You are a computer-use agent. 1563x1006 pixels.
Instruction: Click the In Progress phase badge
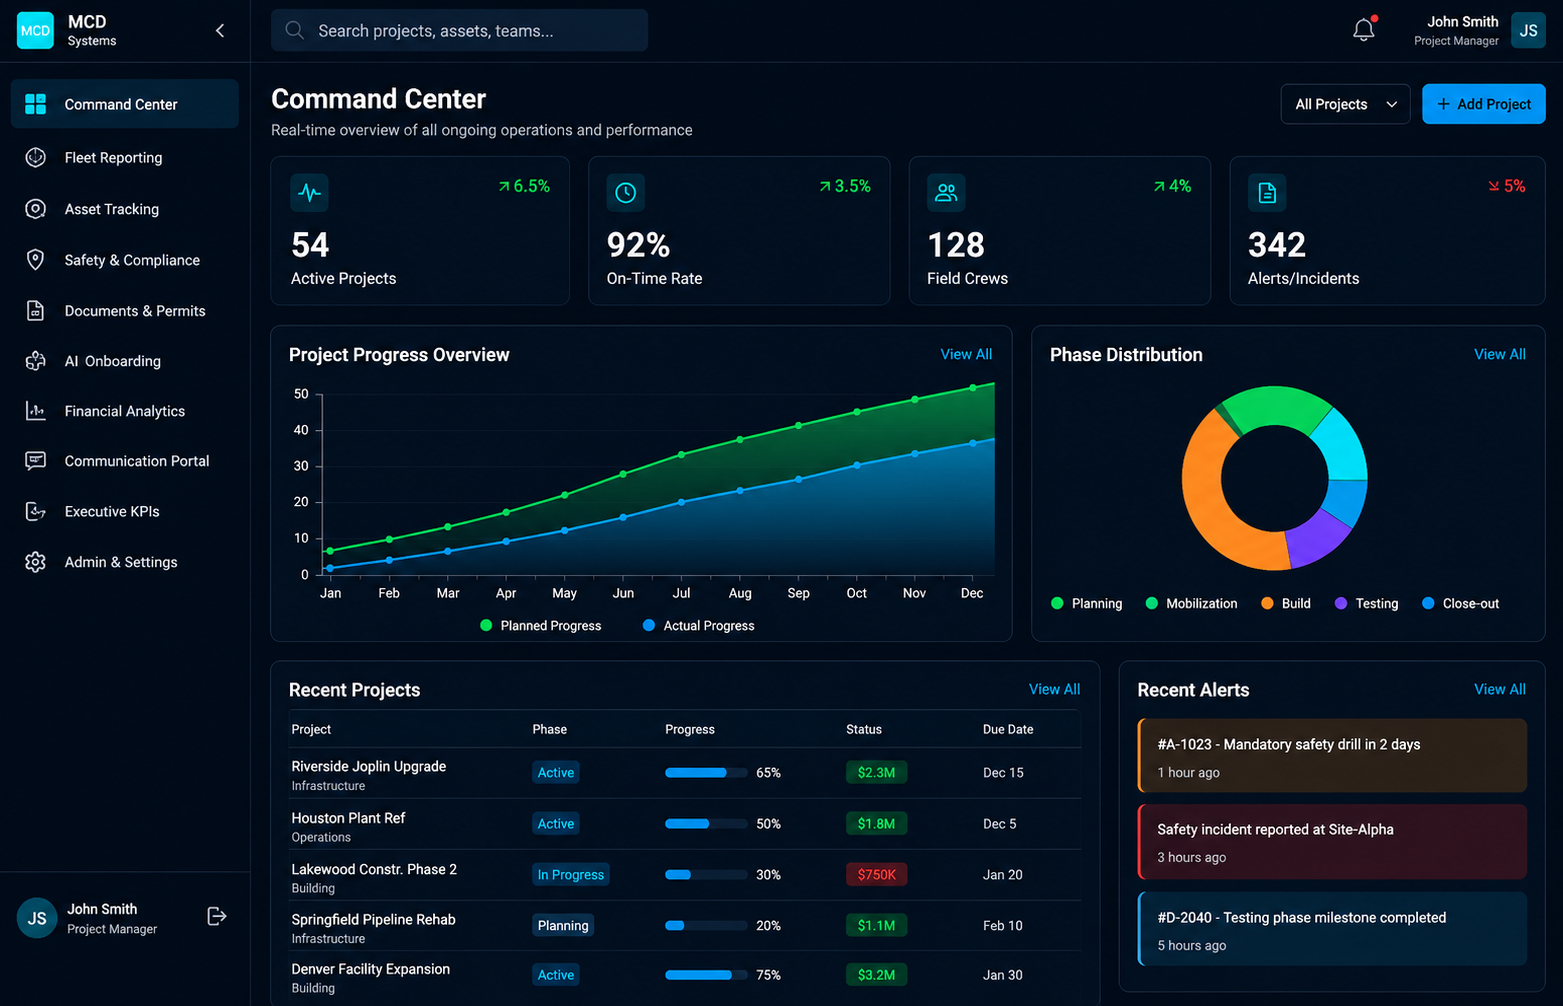[571, 875]
